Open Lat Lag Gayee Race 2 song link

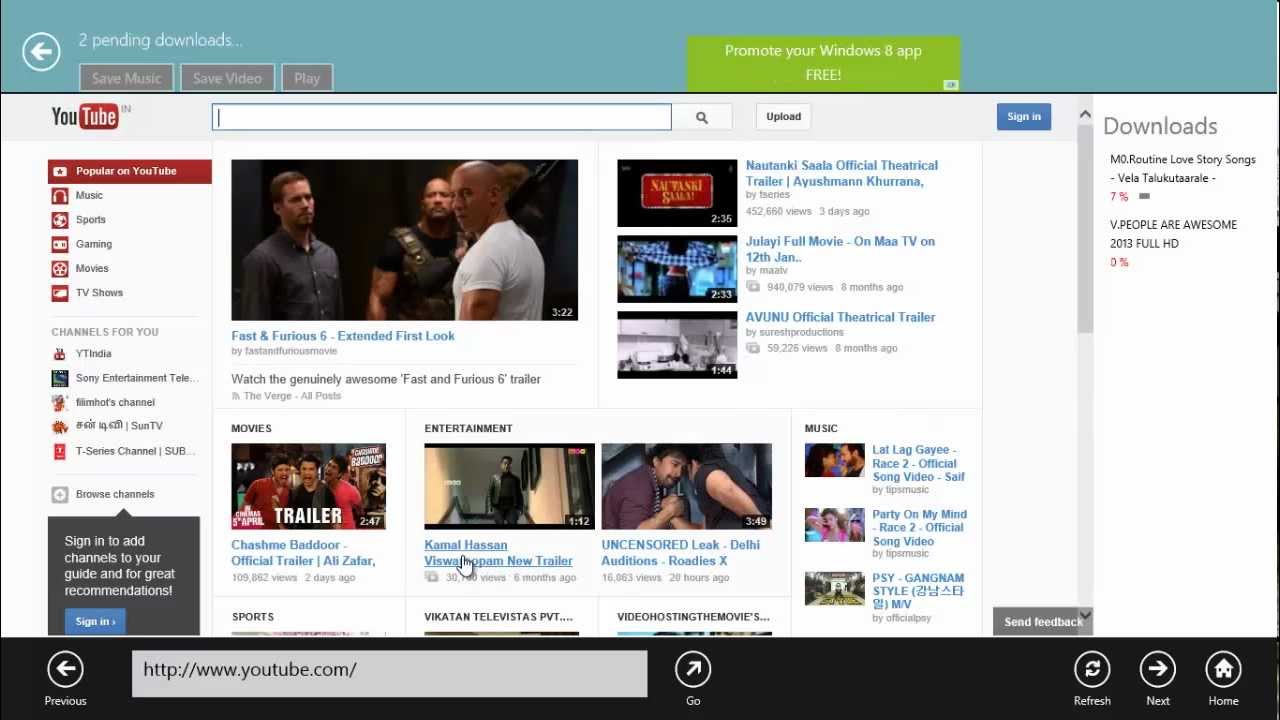918,463
